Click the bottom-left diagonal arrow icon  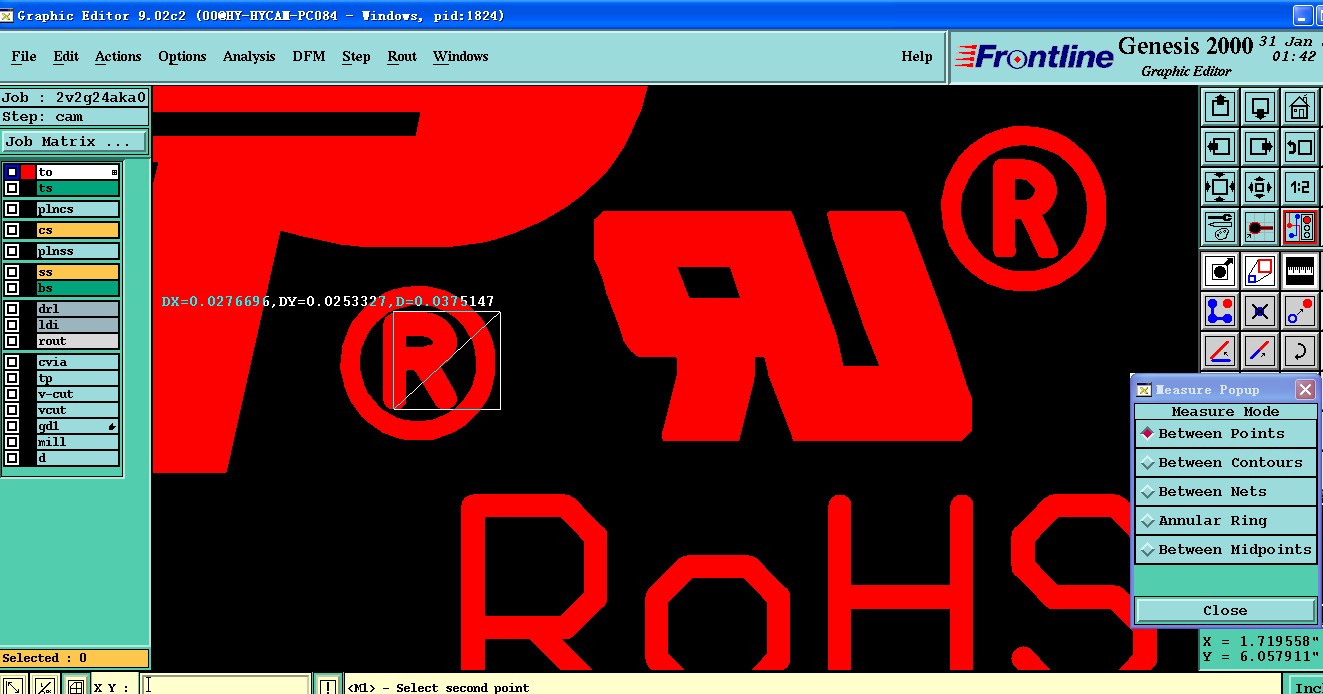[x=15, y=686]
